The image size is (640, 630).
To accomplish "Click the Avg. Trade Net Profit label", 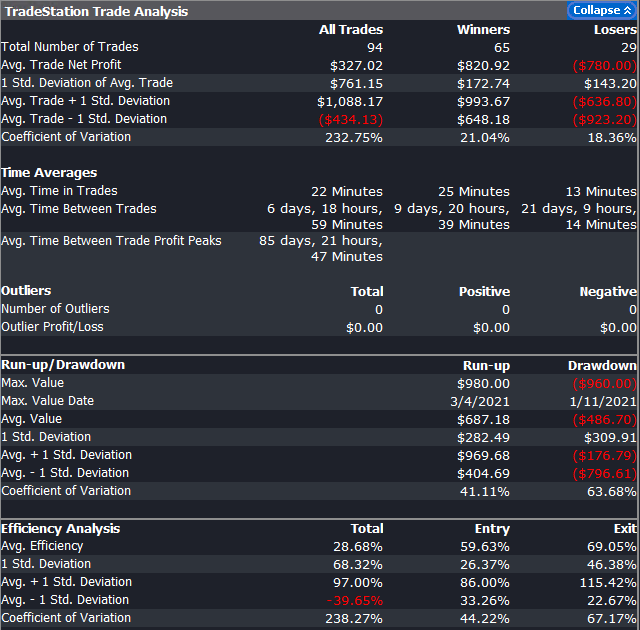I will (61, 65).
